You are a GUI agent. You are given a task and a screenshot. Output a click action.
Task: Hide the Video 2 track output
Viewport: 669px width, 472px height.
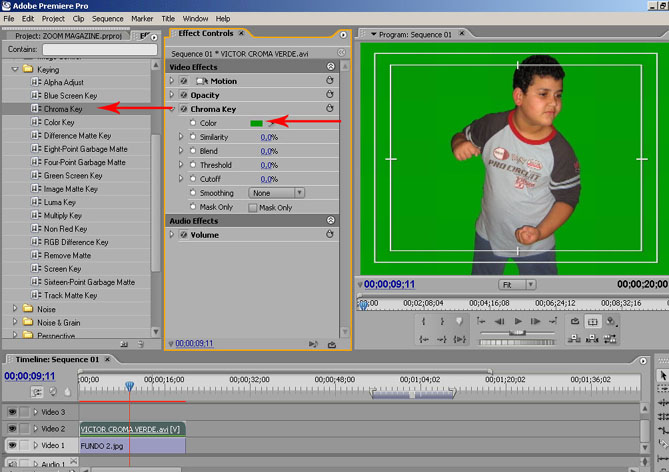[x=12, y=428]
